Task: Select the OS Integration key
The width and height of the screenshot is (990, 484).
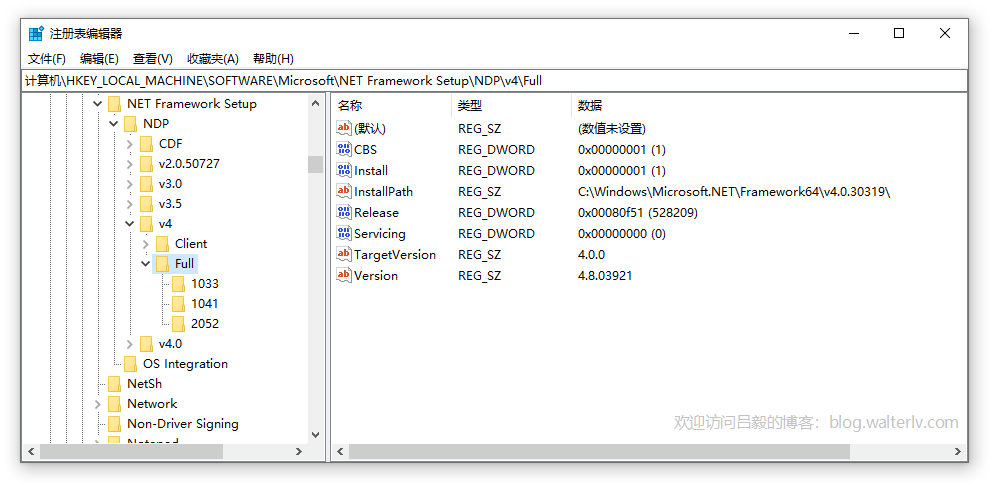Action: click(x=185, y=364)
